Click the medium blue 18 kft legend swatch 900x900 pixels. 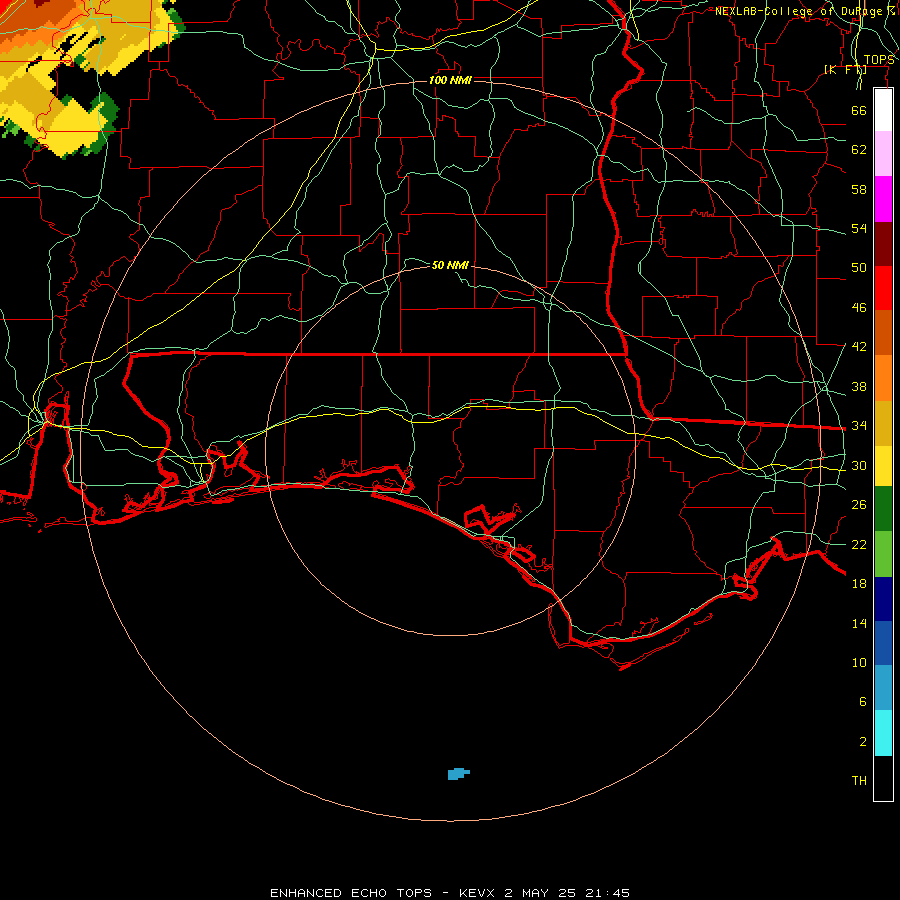click(x=883, y=643)
